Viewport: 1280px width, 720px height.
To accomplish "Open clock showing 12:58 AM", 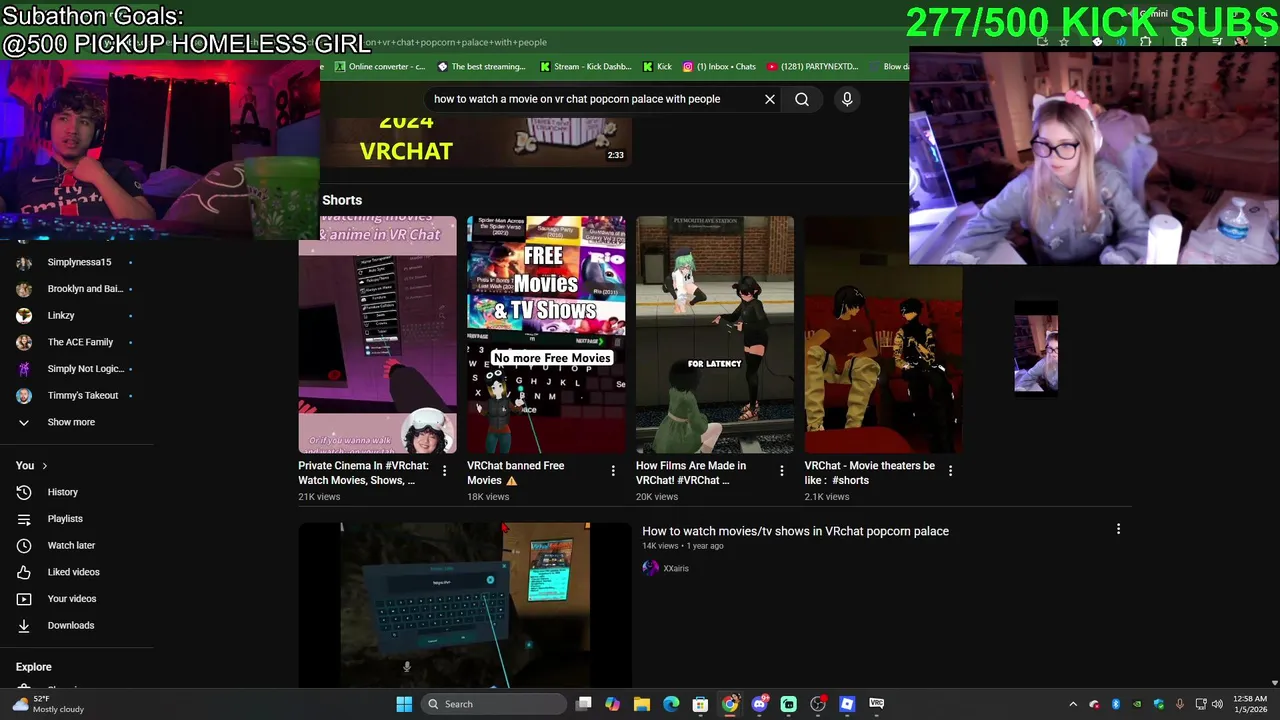I will [1250, 704].
